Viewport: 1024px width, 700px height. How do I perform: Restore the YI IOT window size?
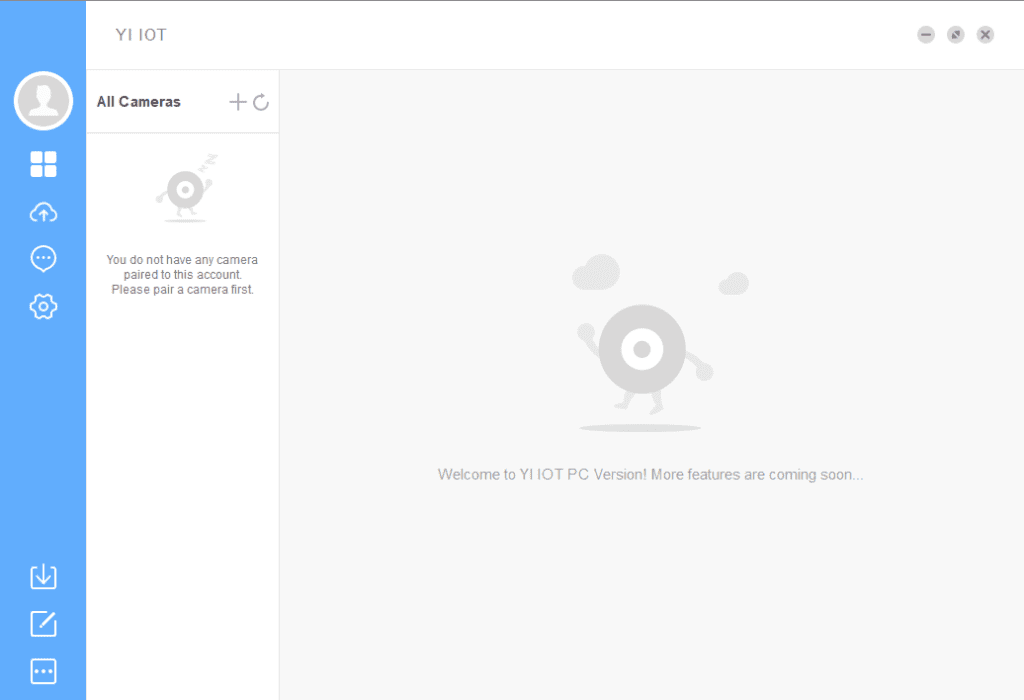956,35
